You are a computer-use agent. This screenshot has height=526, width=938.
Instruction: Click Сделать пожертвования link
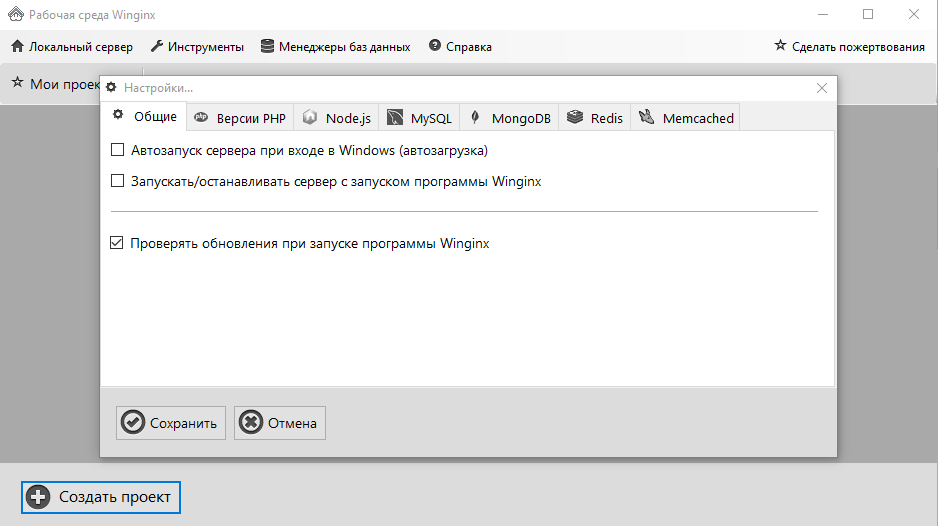coord(849,47)
